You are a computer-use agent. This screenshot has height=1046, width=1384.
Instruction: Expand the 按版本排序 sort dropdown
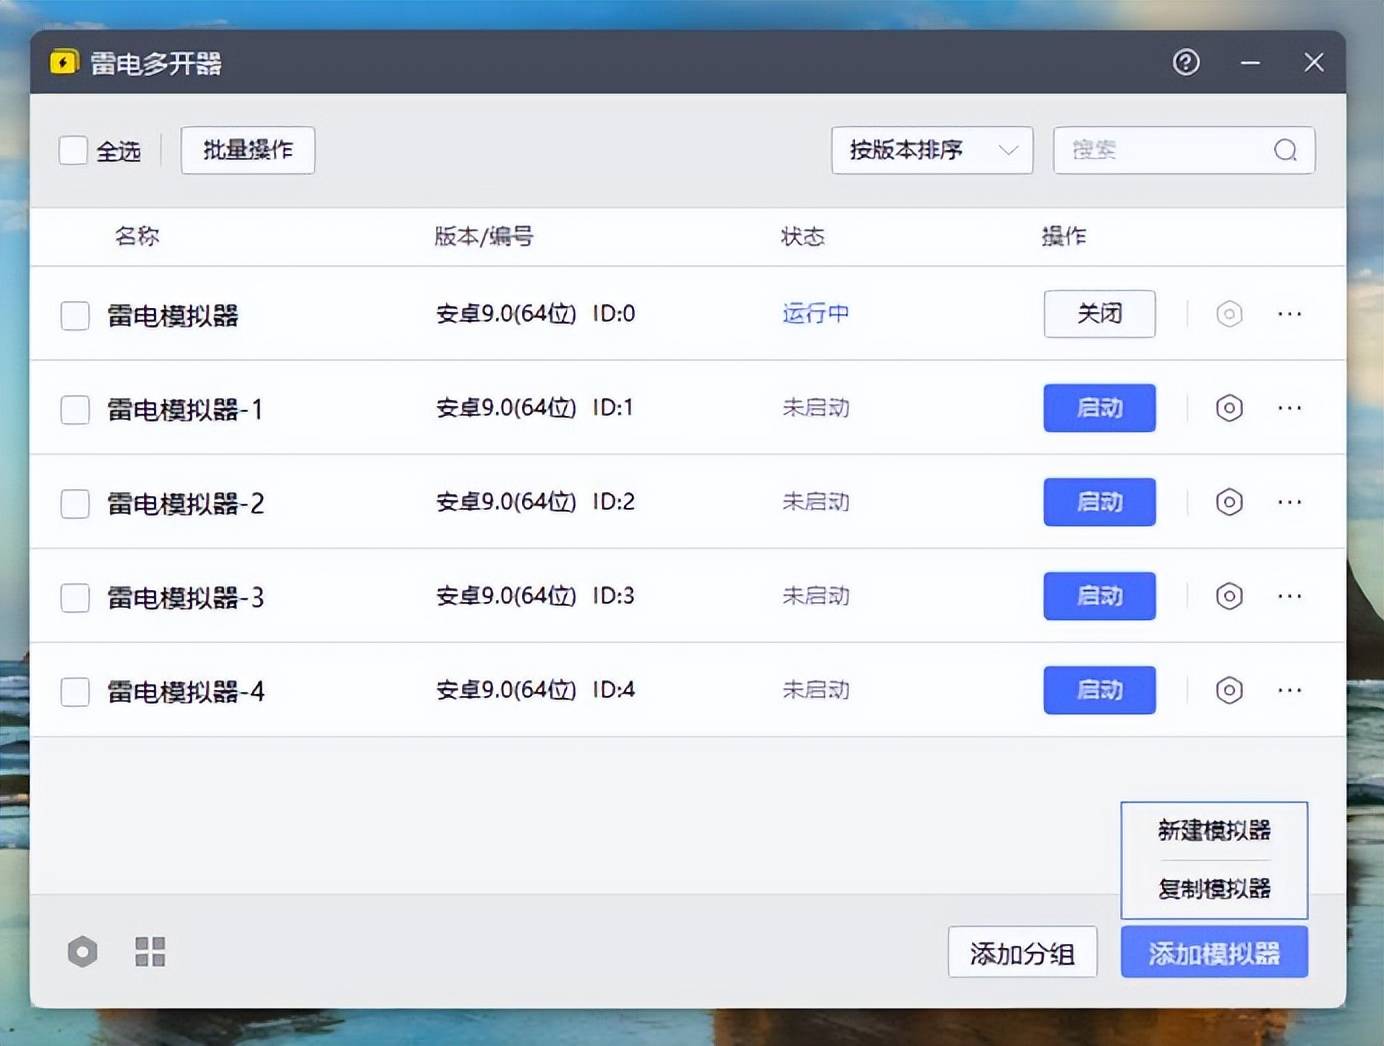pos(931,150)
